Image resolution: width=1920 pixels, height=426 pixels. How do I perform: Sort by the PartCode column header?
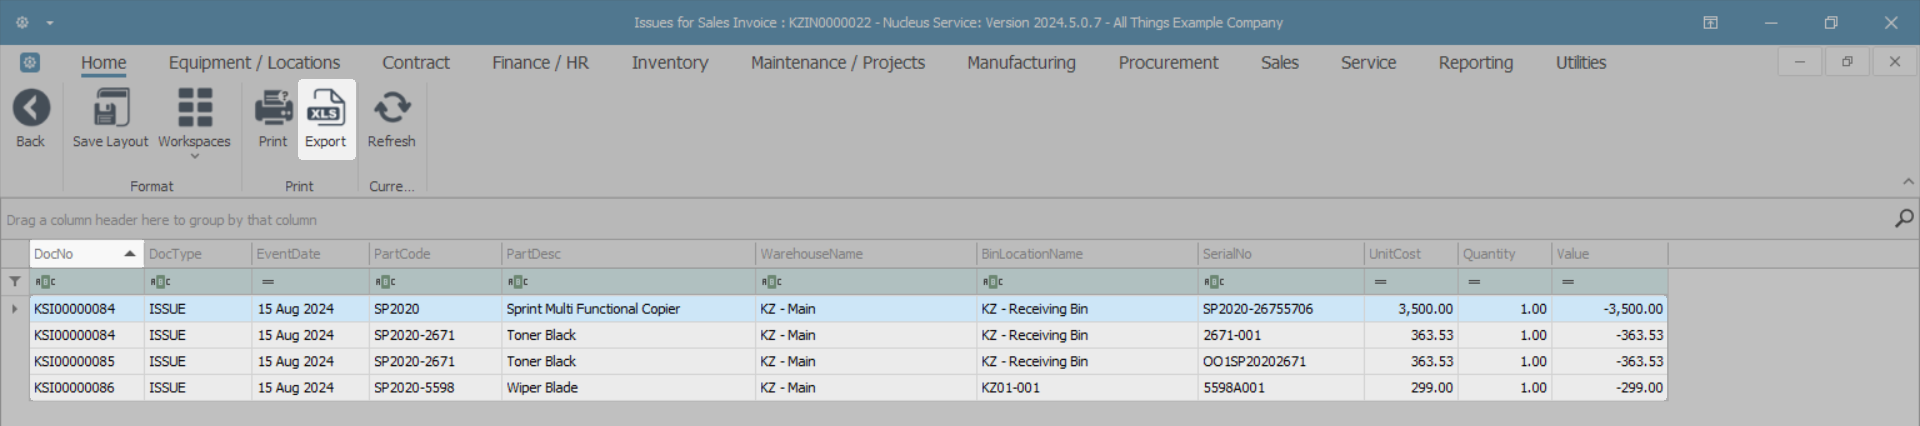[x=434, y=254]
